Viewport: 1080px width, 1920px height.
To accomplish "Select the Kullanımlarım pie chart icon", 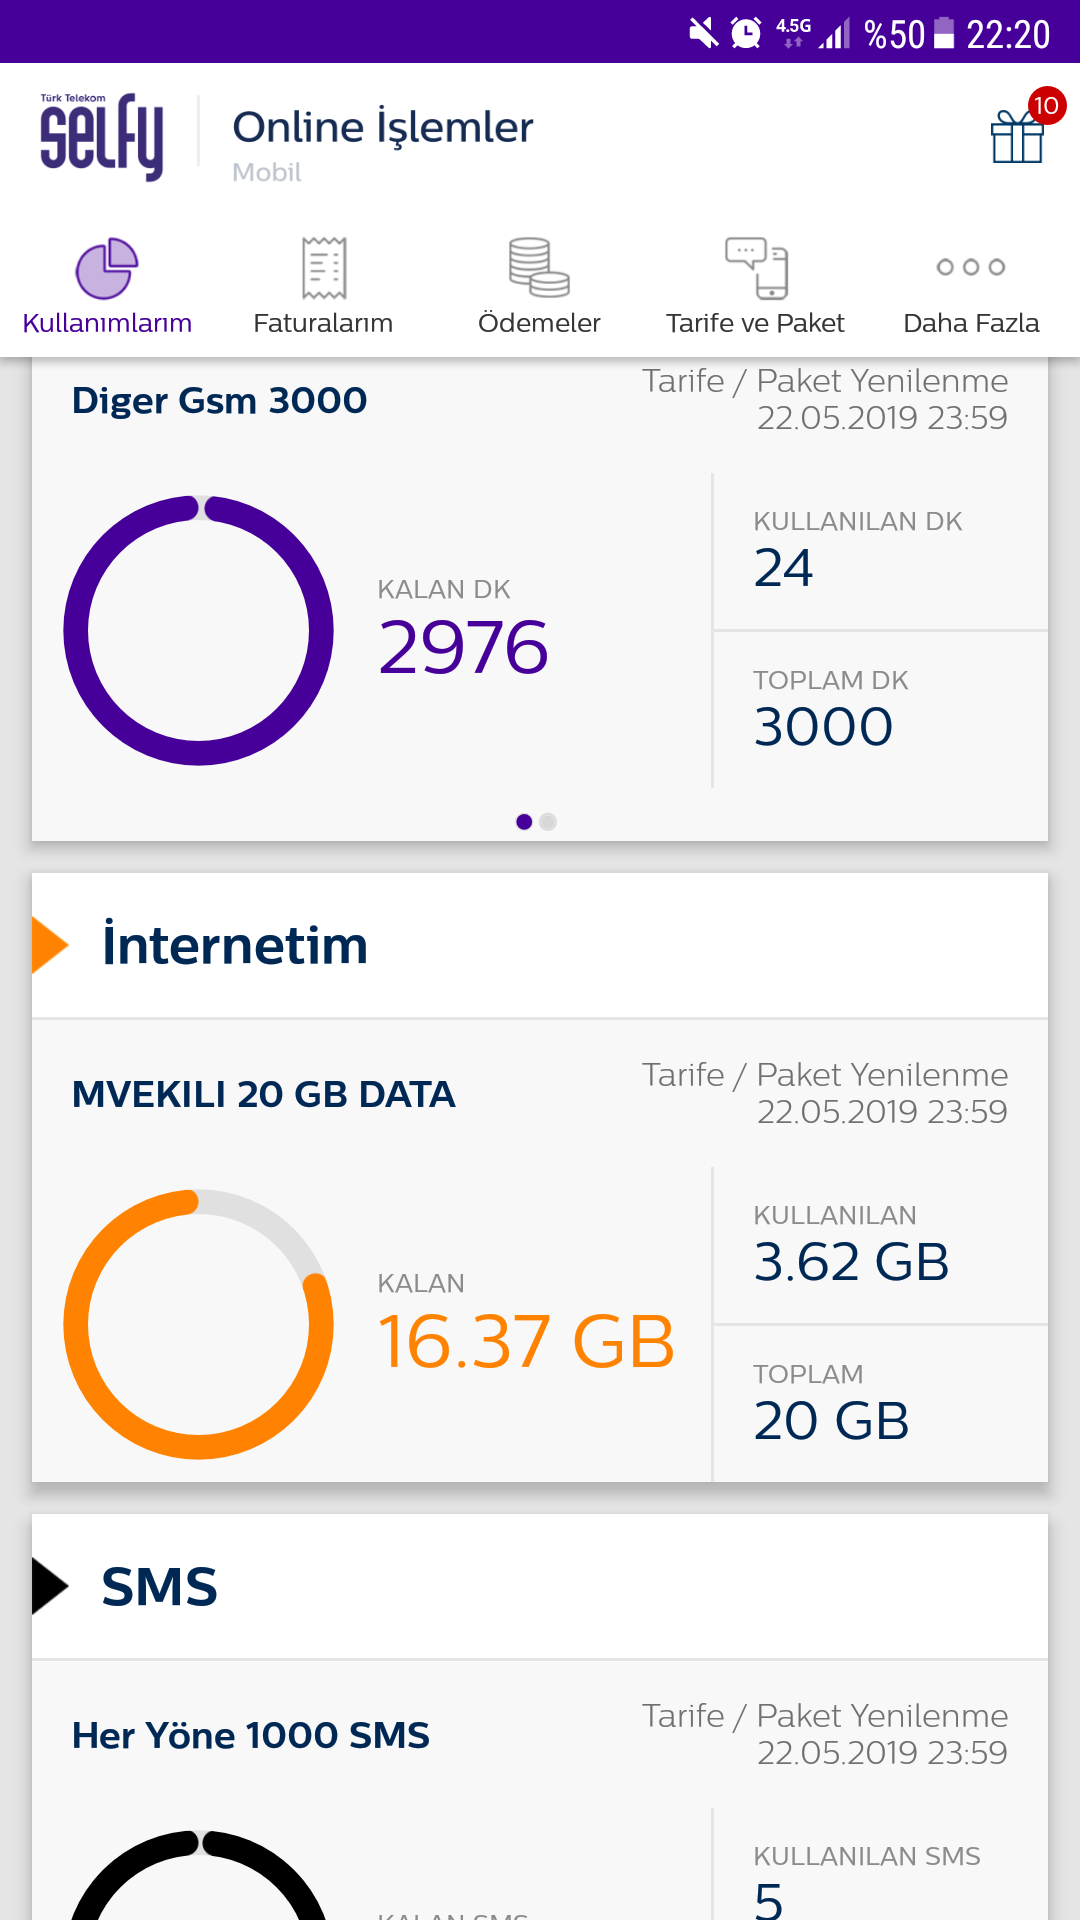I will click(107, 268).
